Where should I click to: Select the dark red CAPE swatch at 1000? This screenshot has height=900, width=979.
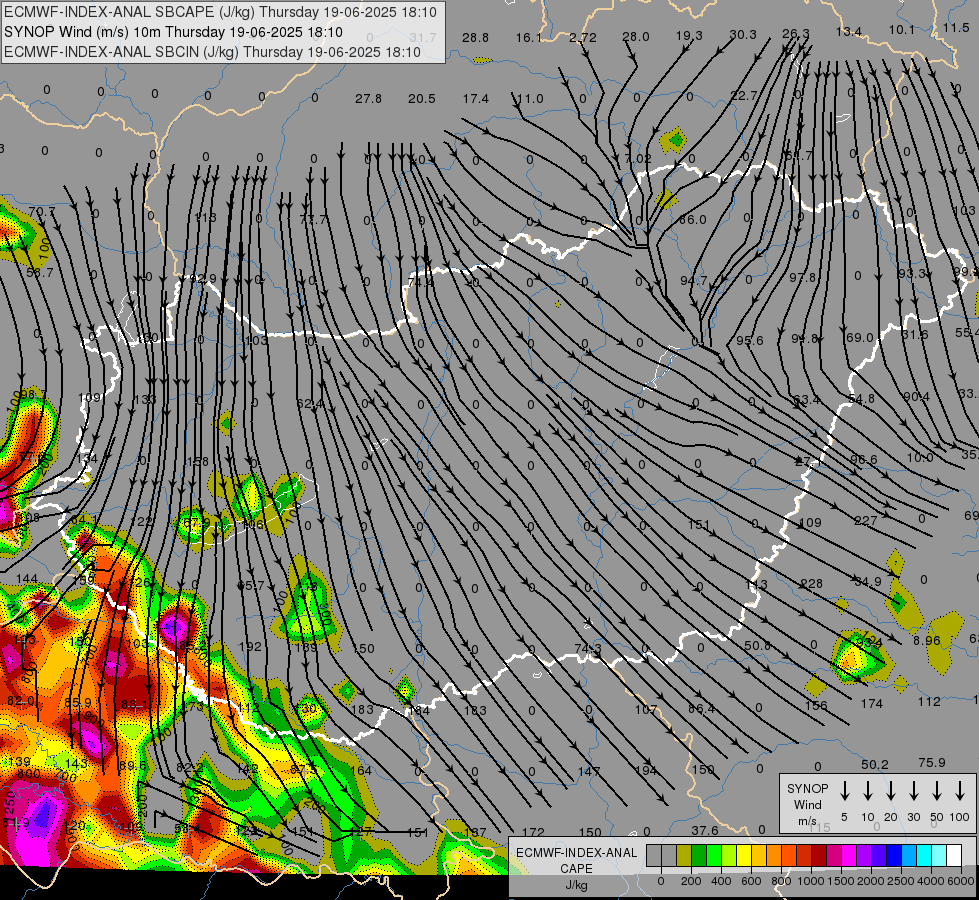[819, 855]
